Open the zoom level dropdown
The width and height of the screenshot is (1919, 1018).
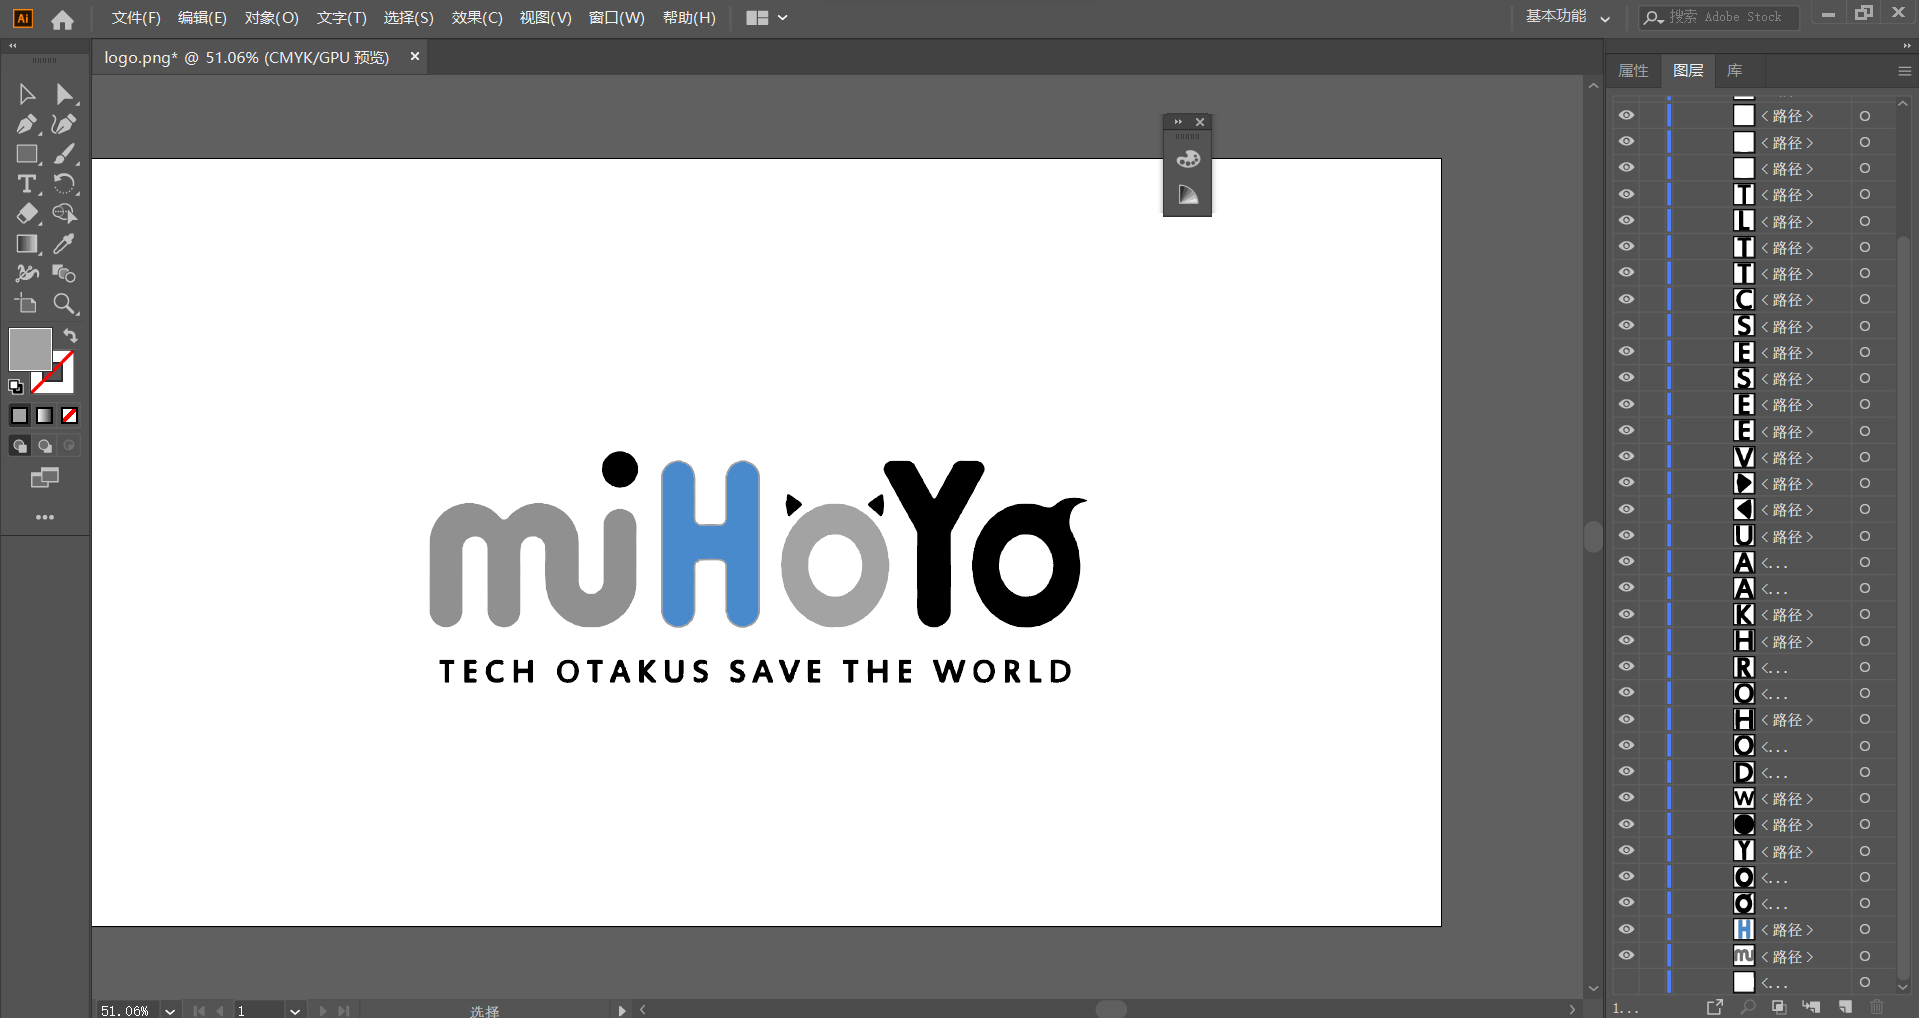(170, 1010)
